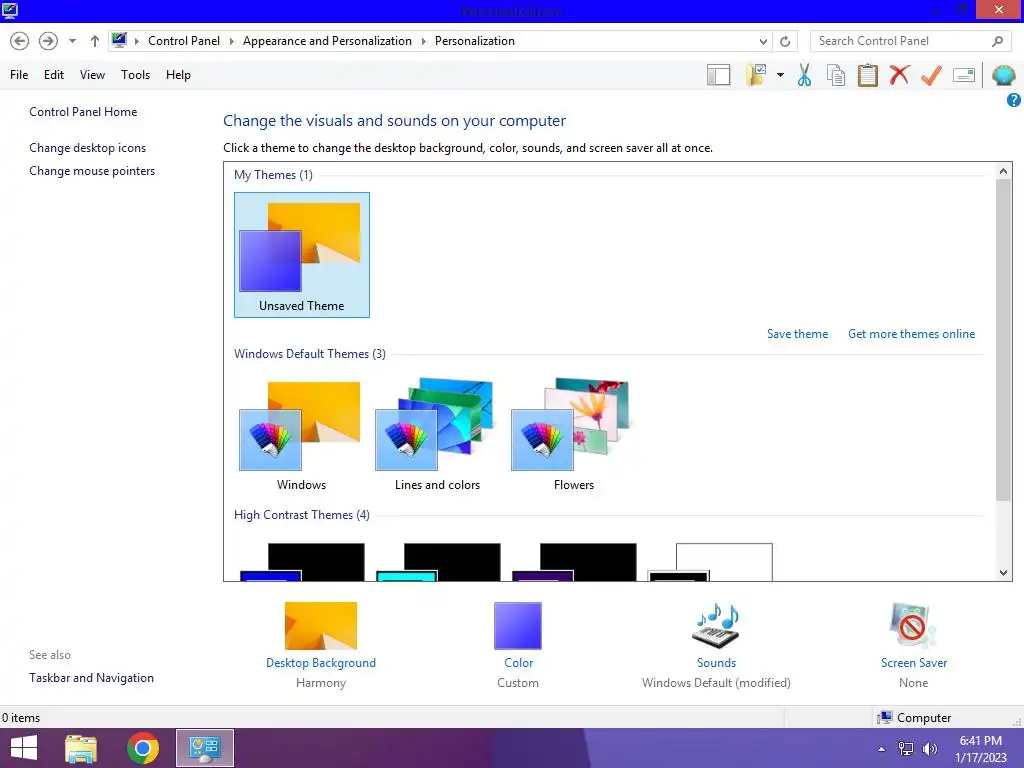
Task: Open the Help menu
Action: [178, 74]
